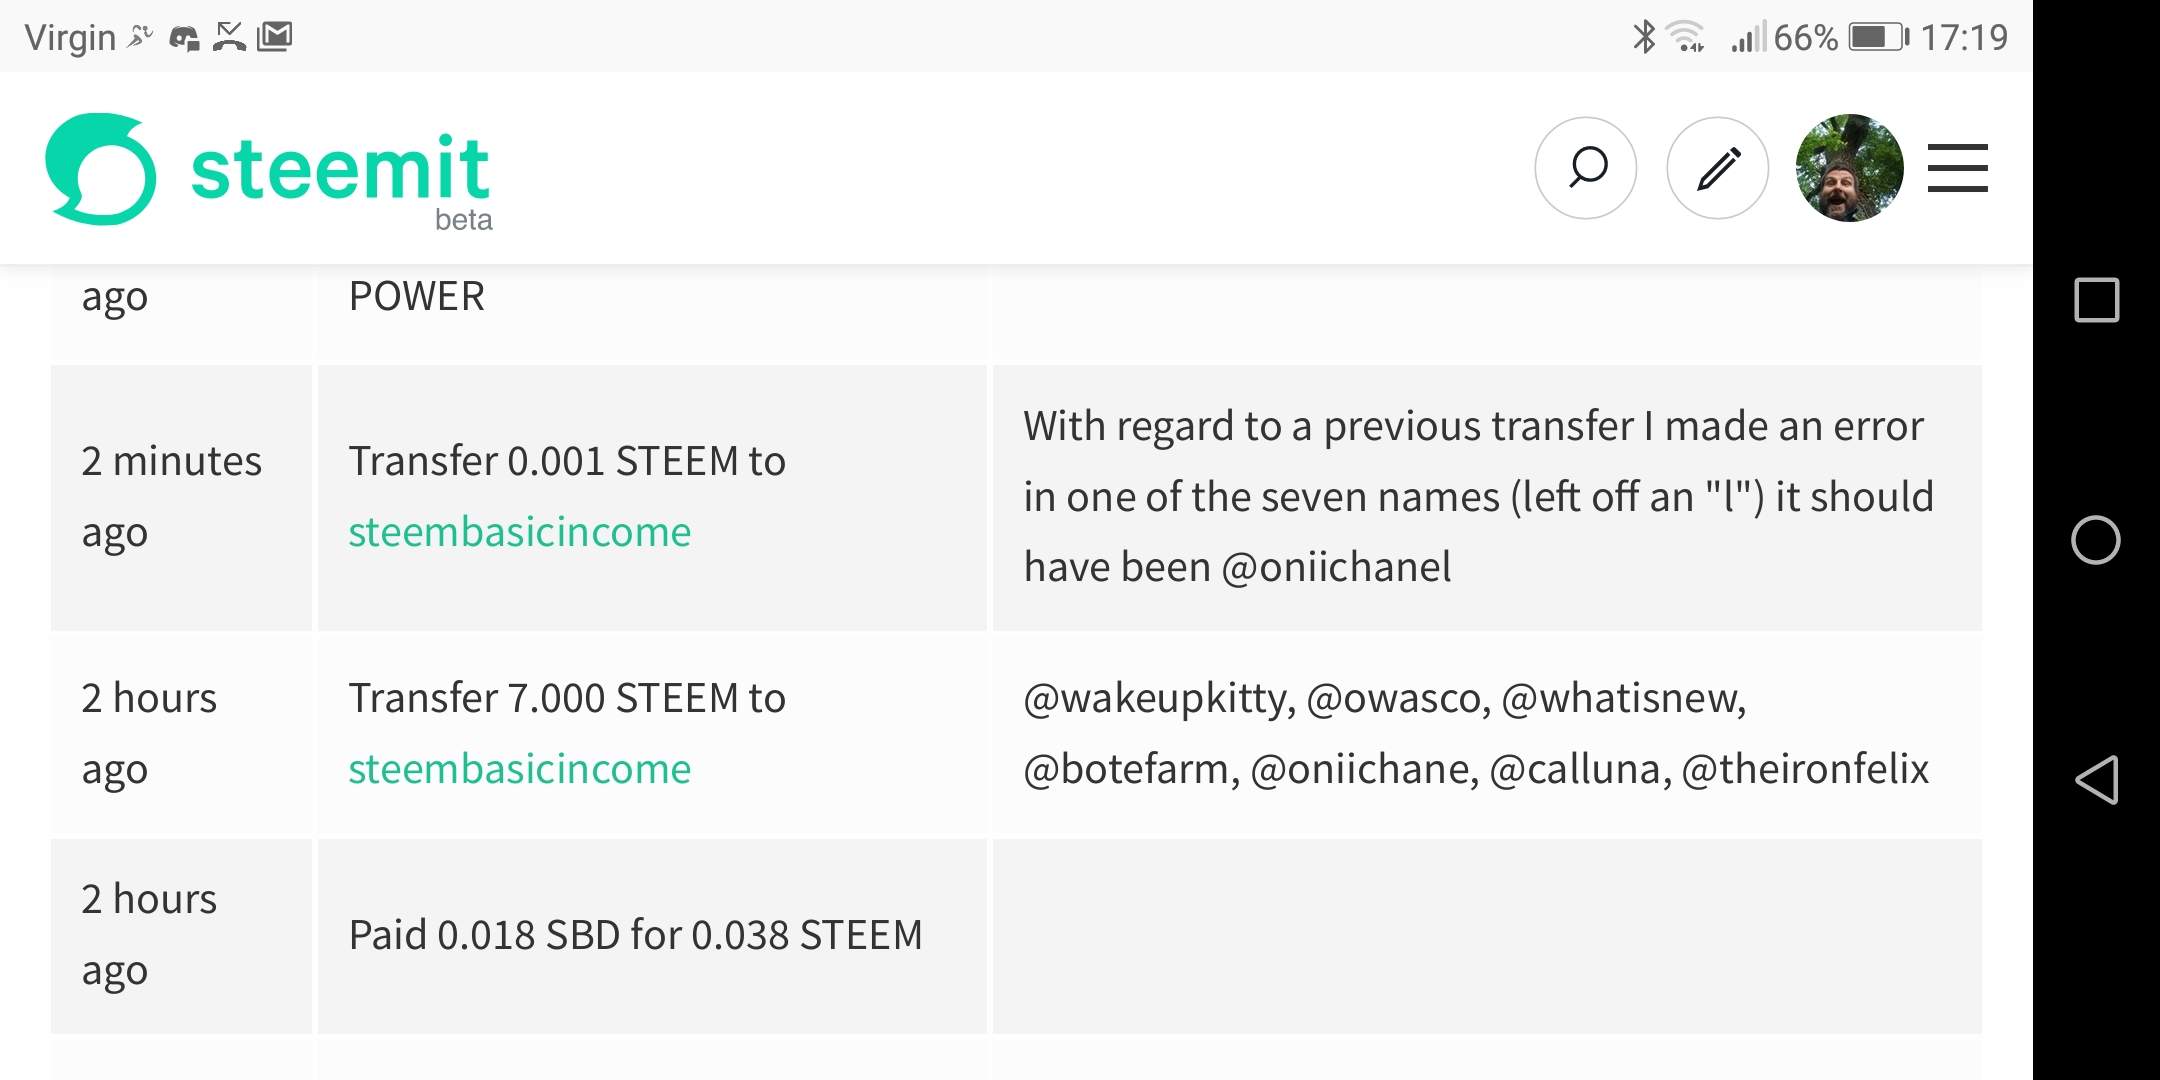Go home via steemit wordmark

[340, 170]
